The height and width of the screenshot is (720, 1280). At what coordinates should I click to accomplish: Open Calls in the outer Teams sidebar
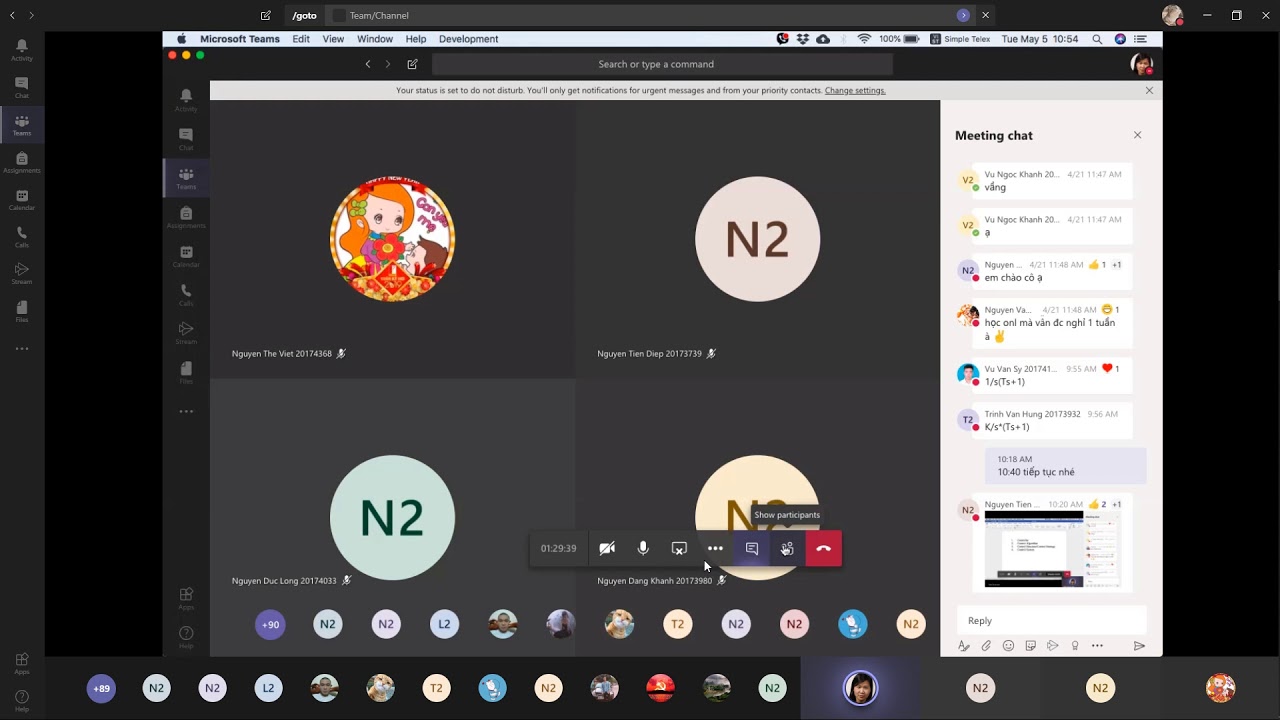tap(22, 237)
